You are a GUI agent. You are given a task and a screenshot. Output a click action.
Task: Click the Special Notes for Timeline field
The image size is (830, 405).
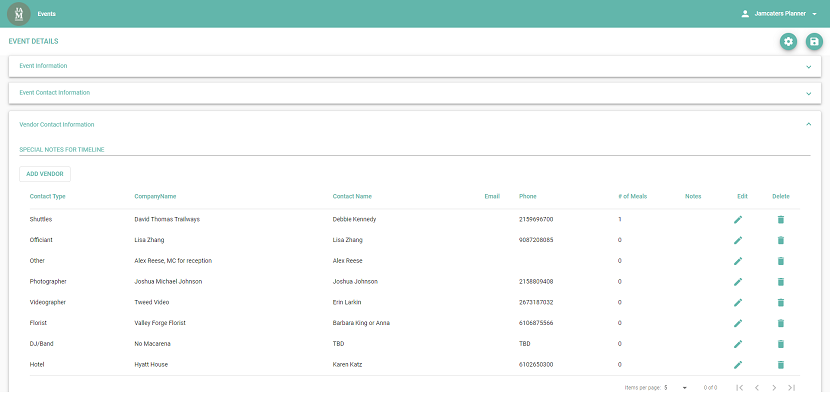pos(415,150)
